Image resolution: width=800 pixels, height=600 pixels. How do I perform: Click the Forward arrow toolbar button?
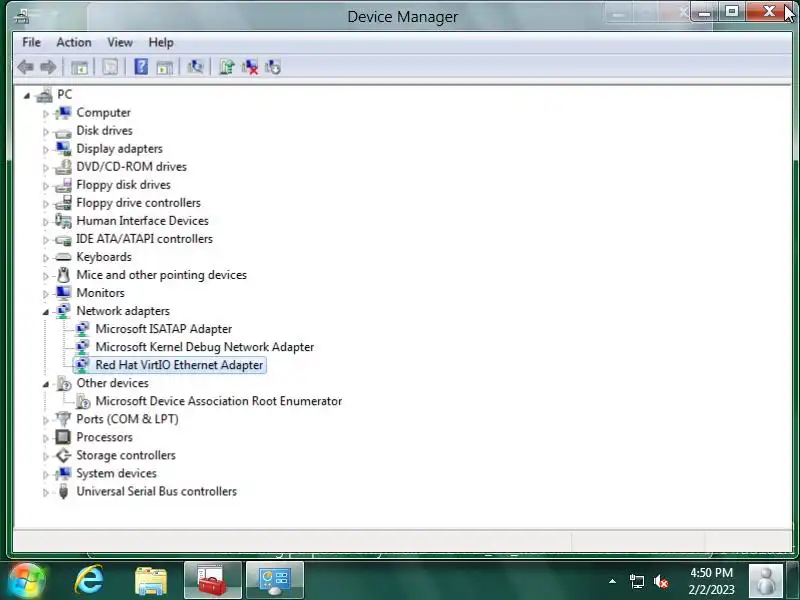(x=48, y=67)
